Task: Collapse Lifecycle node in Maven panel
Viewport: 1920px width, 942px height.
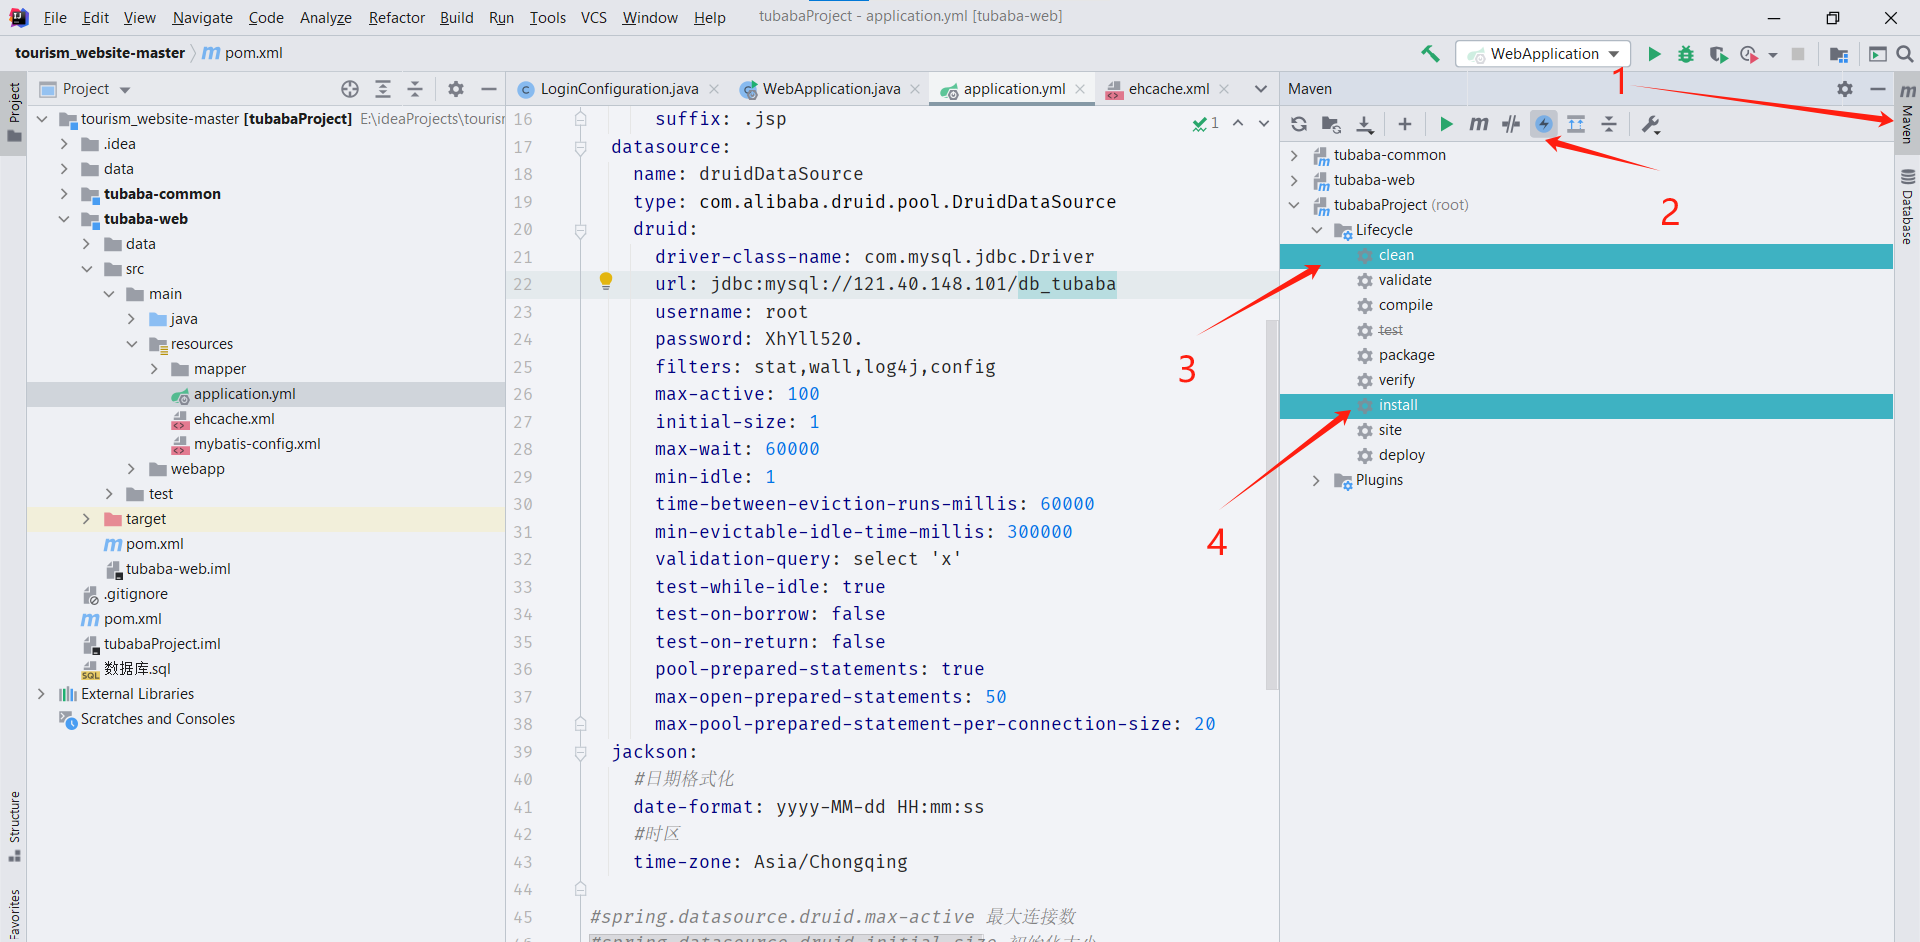Action: [1317, 230]
